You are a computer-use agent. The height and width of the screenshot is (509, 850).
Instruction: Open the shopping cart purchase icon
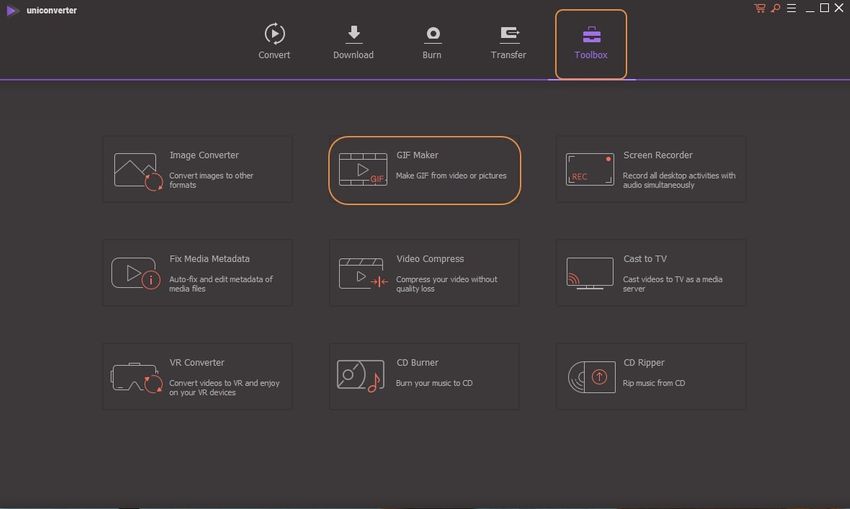760,8
